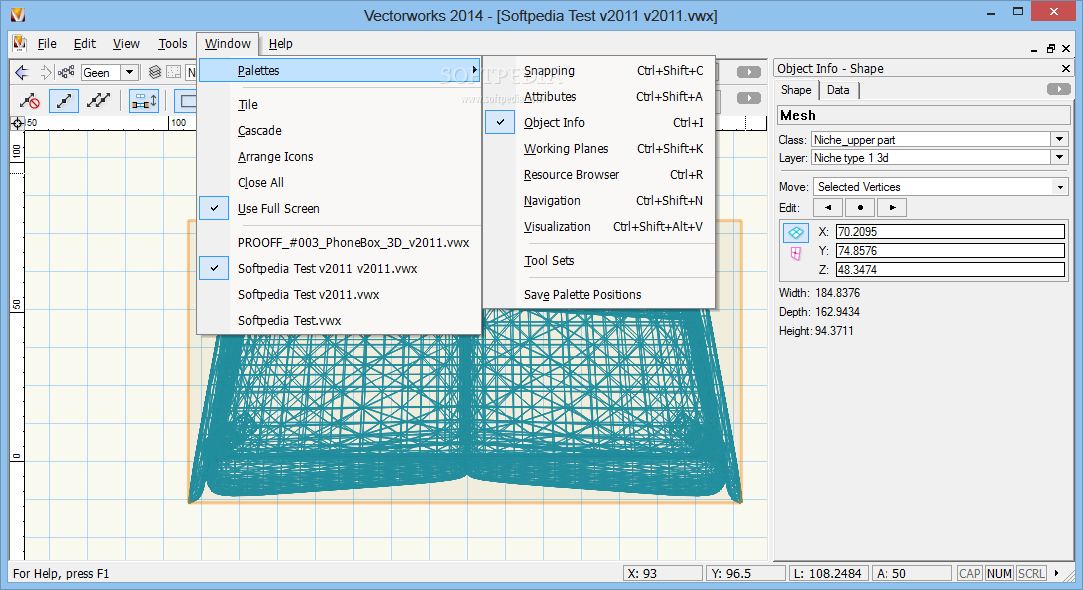The width and height of the screenshot is (1083, 590).
Task: Select the single object interactive scaling mode
Action: click(x=64, y=101)
